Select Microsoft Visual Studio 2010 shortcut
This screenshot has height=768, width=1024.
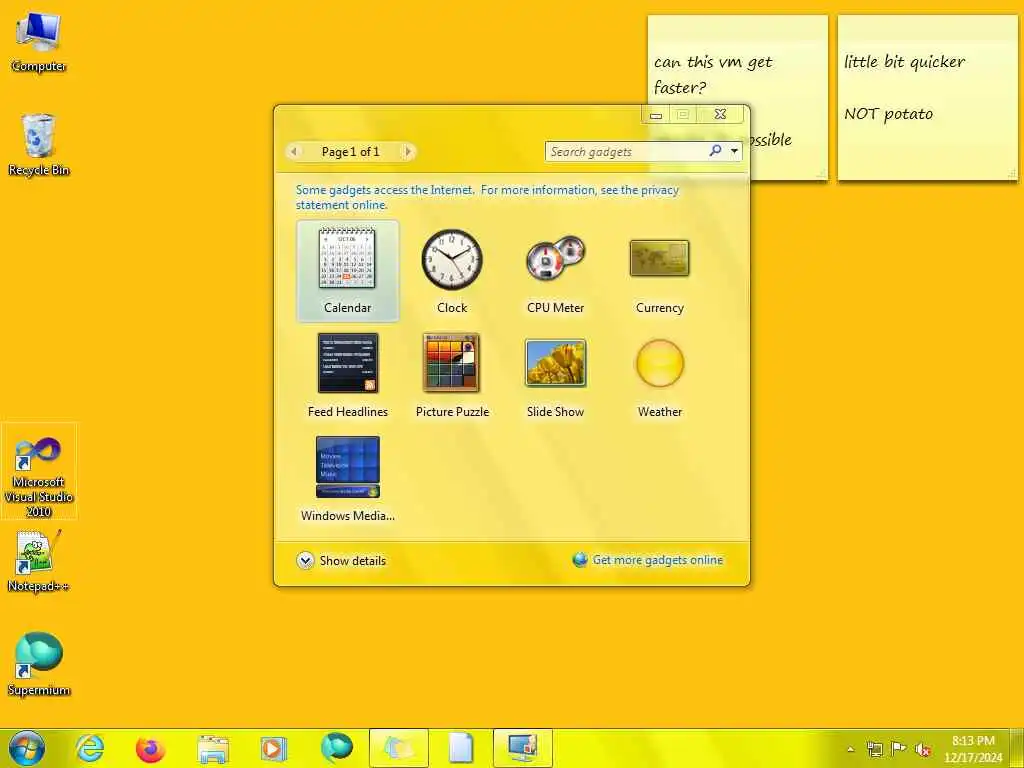coord(39,472)
